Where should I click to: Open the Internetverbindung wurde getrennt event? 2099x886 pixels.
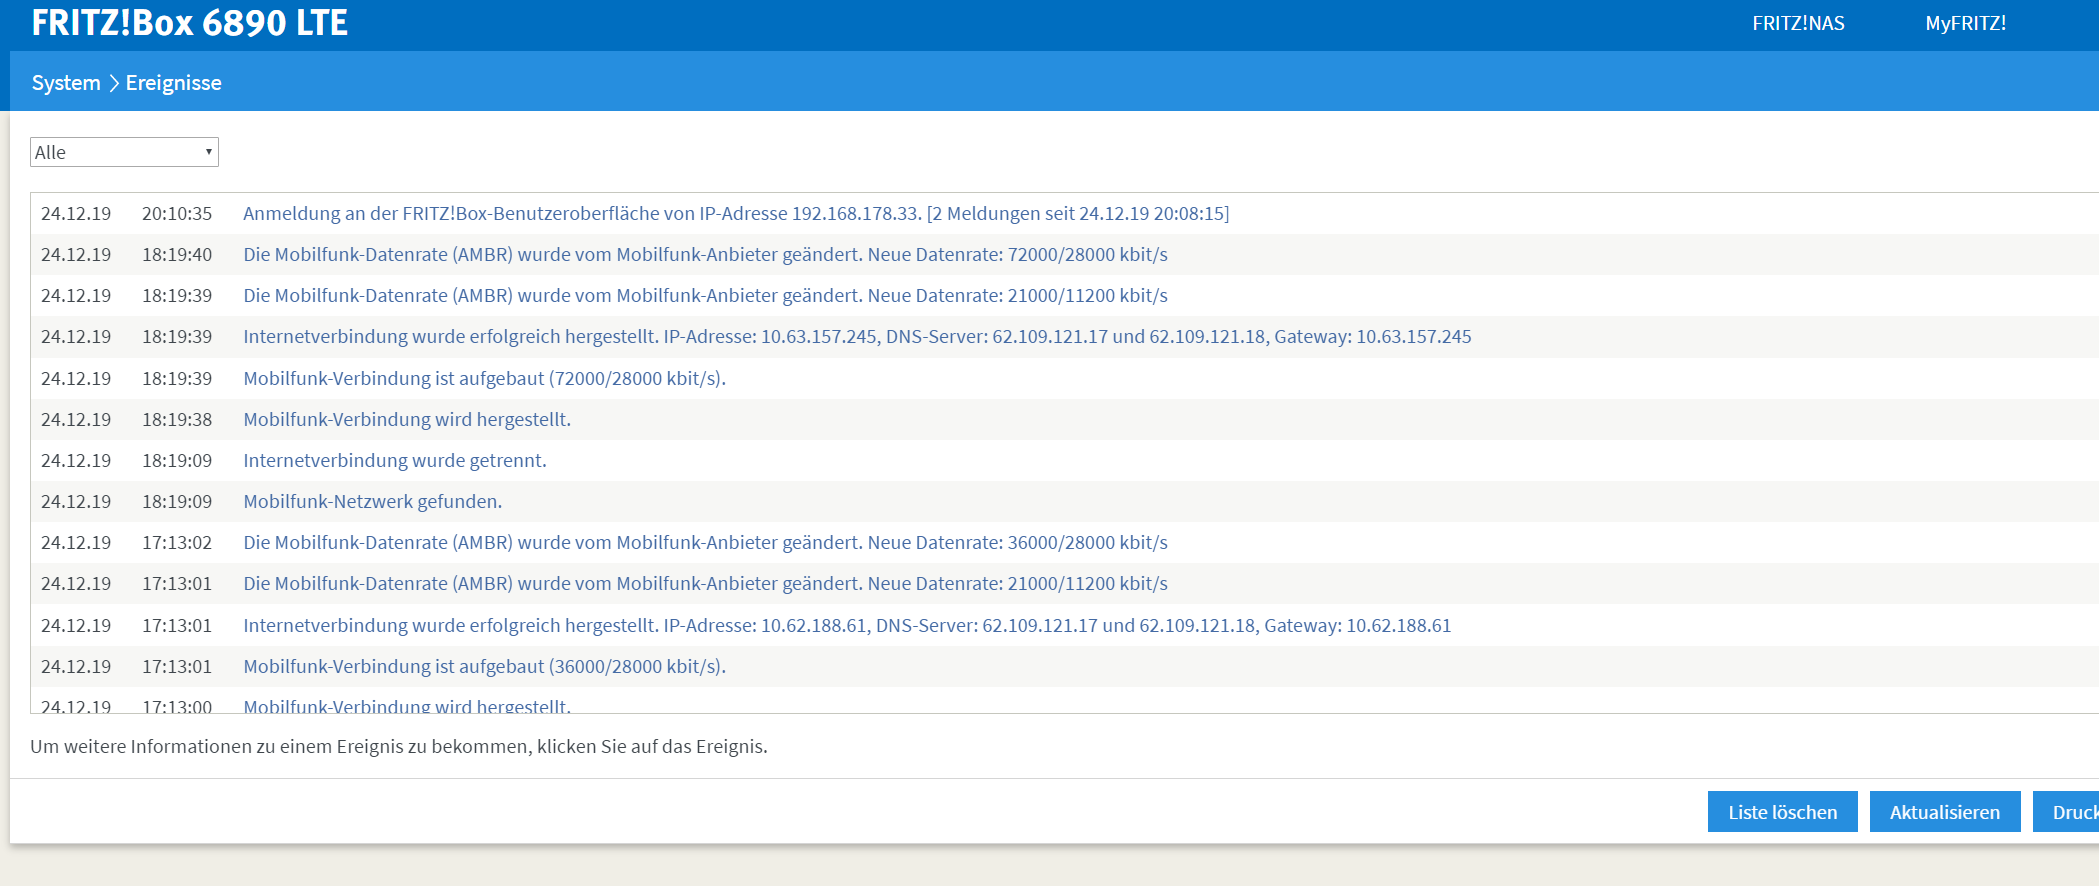(x=395, y=460)
